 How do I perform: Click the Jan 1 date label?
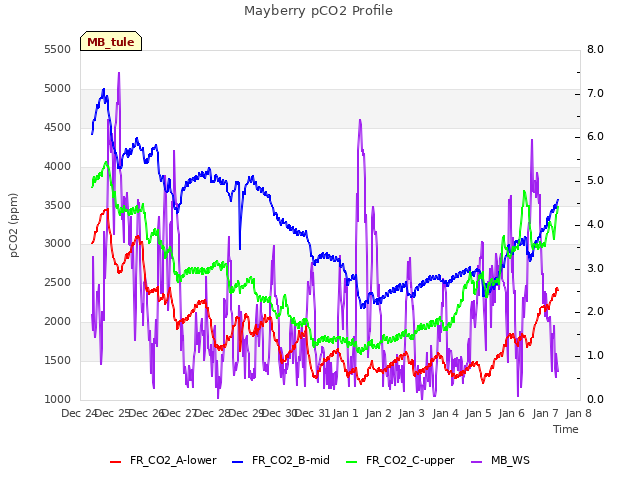click(346, 413)
